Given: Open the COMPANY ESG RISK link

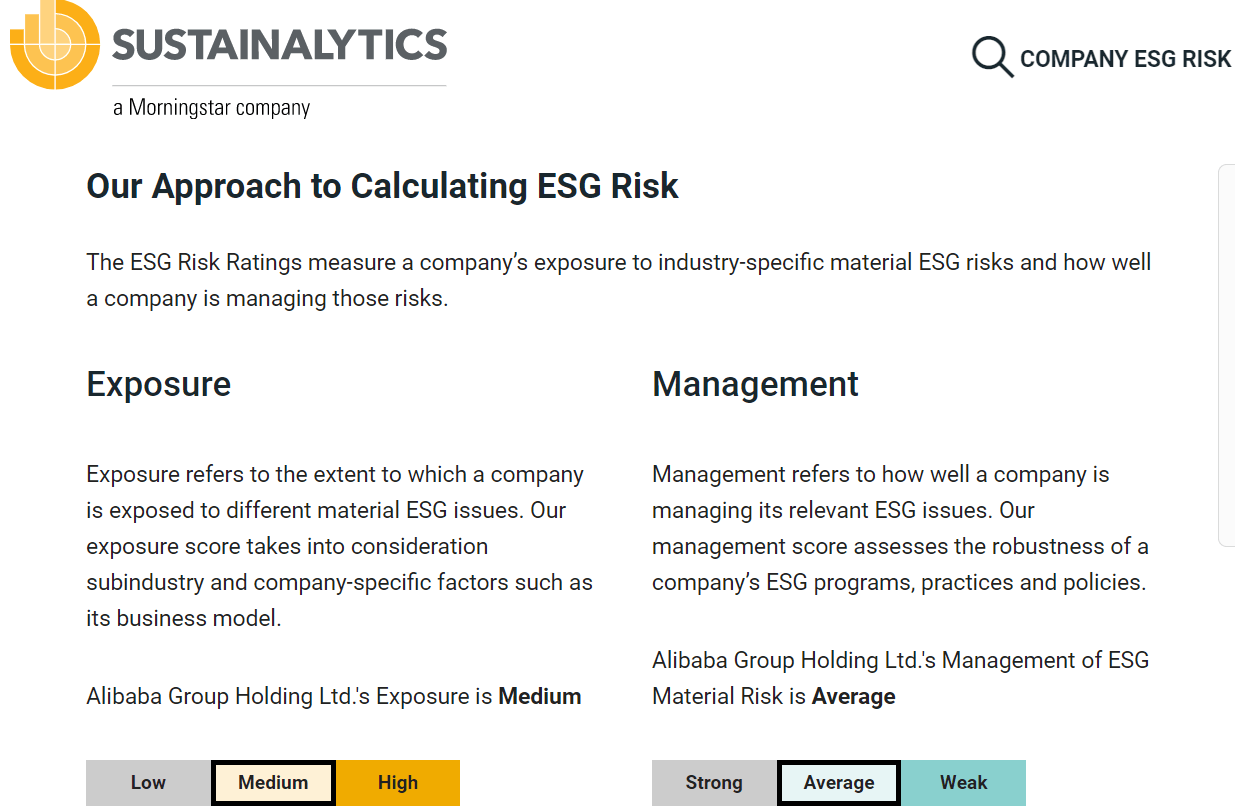Looking at the screenshot, I should coord(1126,59).
